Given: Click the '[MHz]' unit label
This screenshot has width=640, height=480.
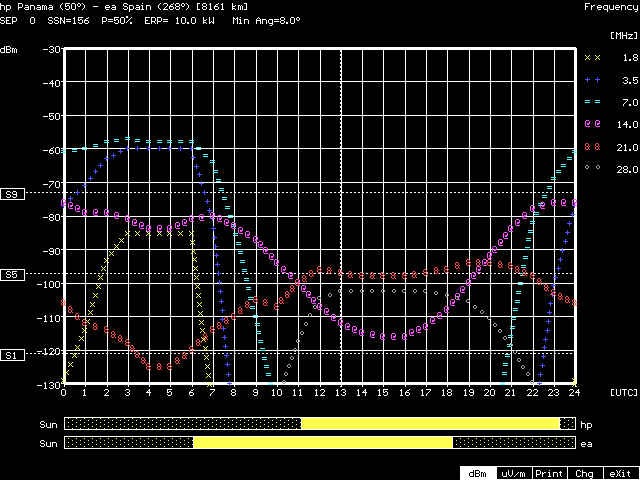Looking at the screenshot, I should click(624, 36).
